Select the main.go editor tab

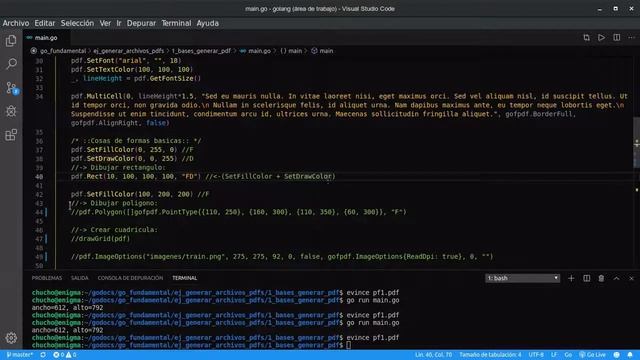tap(46, 38)
